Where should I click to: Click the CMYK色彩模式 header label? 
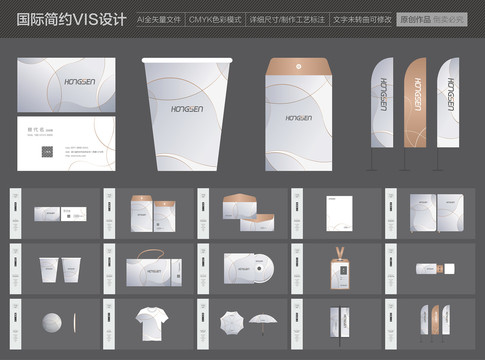click(215, 20)
